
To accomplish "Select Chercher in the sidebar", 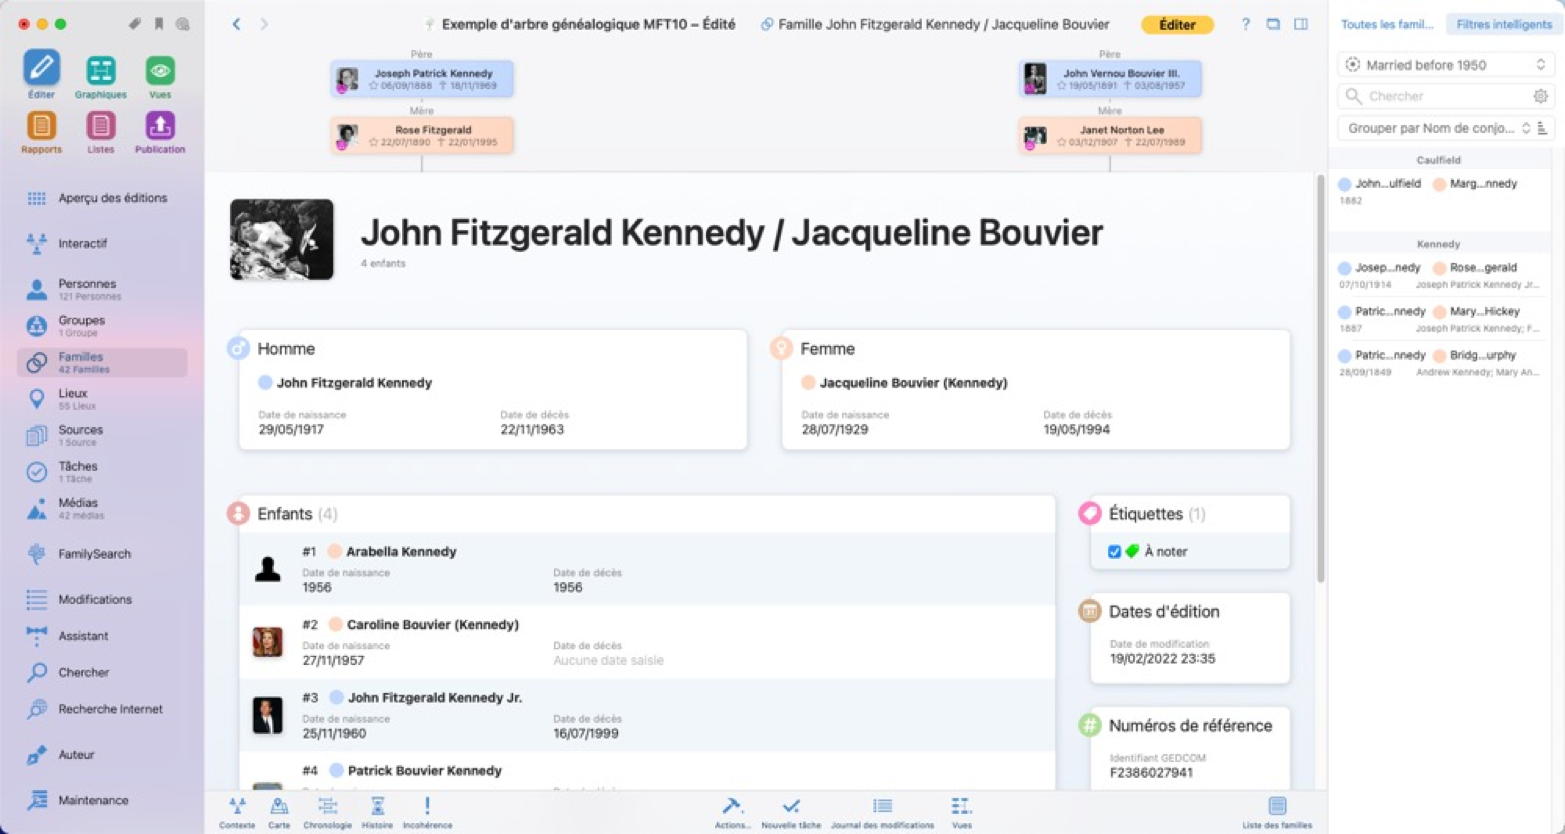I will tap(102, 672).
